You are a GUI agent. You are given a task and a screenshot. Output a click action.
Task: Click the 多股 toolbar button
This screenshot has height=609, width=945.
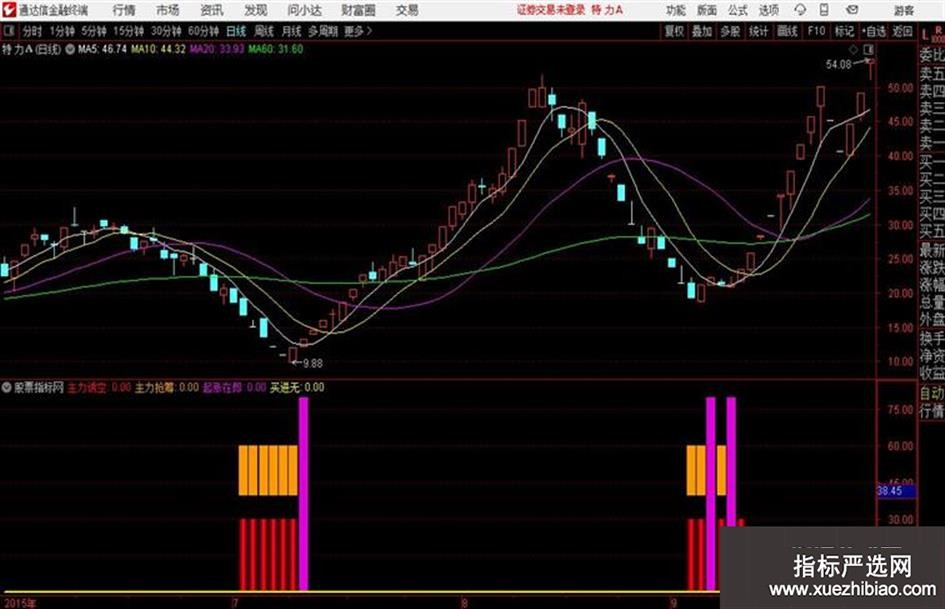point(730,31)
